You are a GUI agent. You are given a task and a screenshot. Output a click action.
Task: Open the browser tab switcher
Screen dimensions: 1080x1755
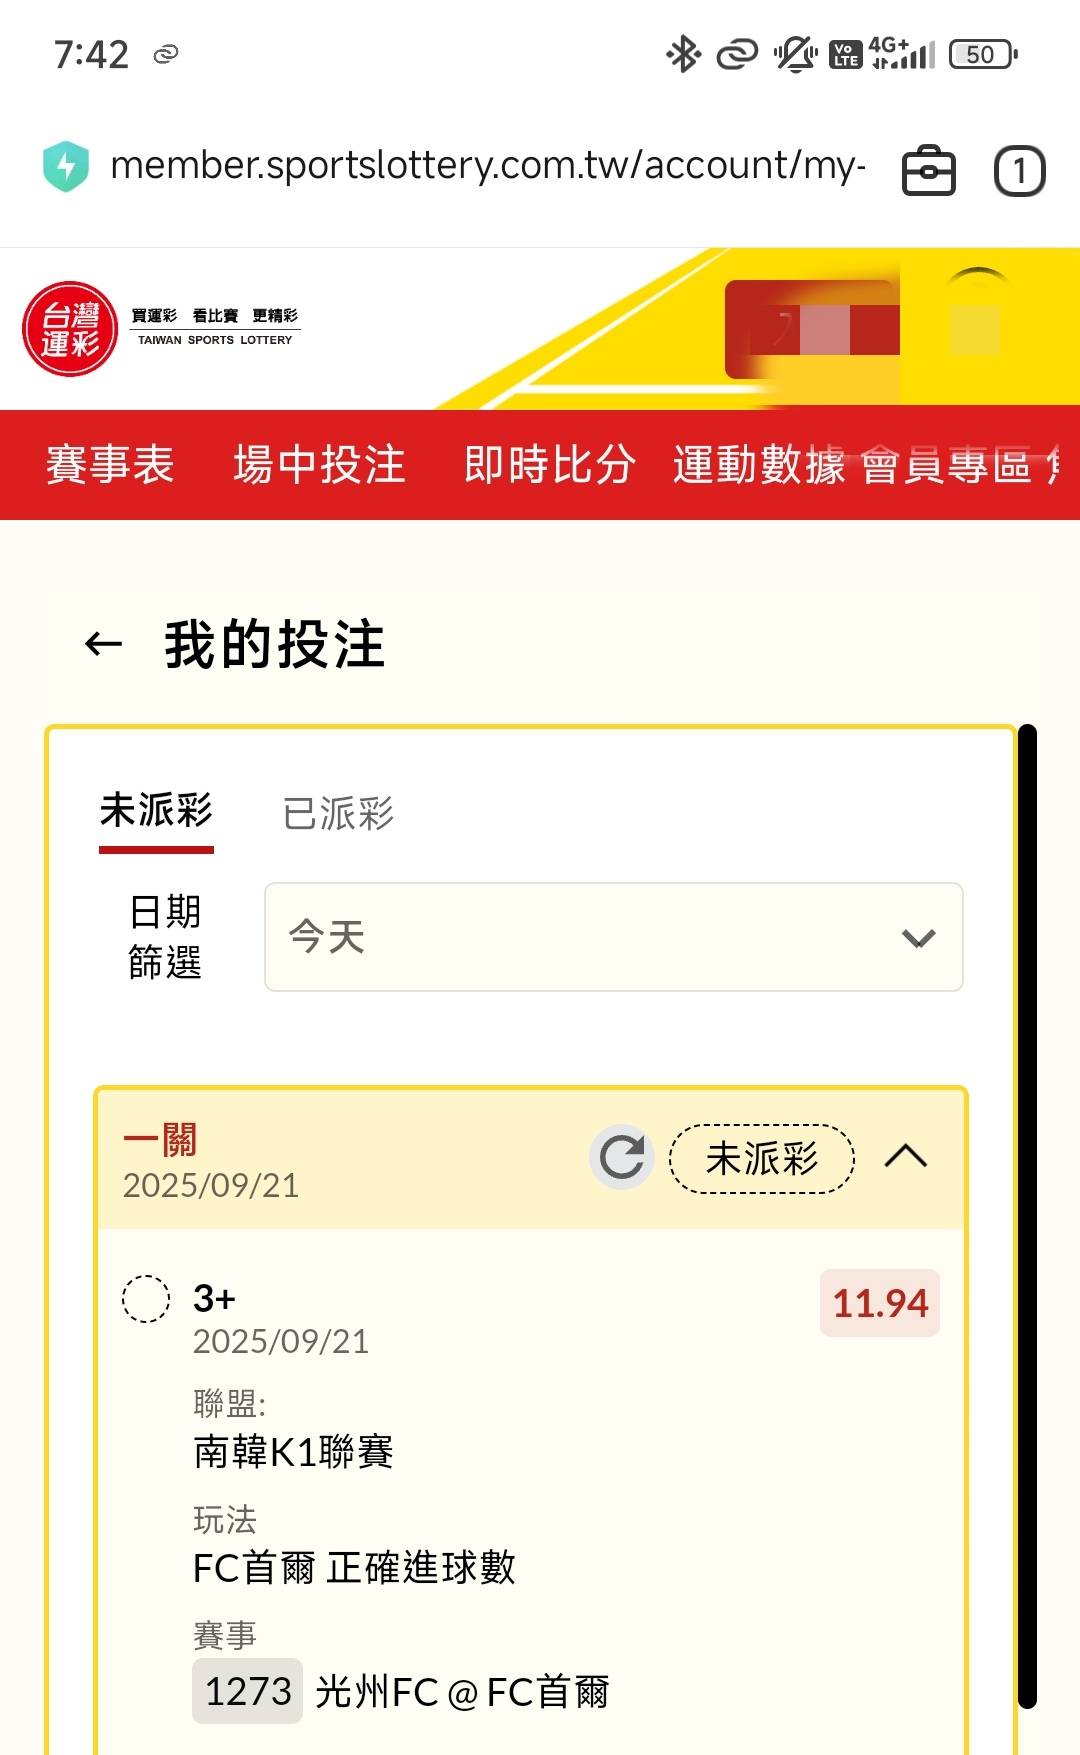point(1019,170)
